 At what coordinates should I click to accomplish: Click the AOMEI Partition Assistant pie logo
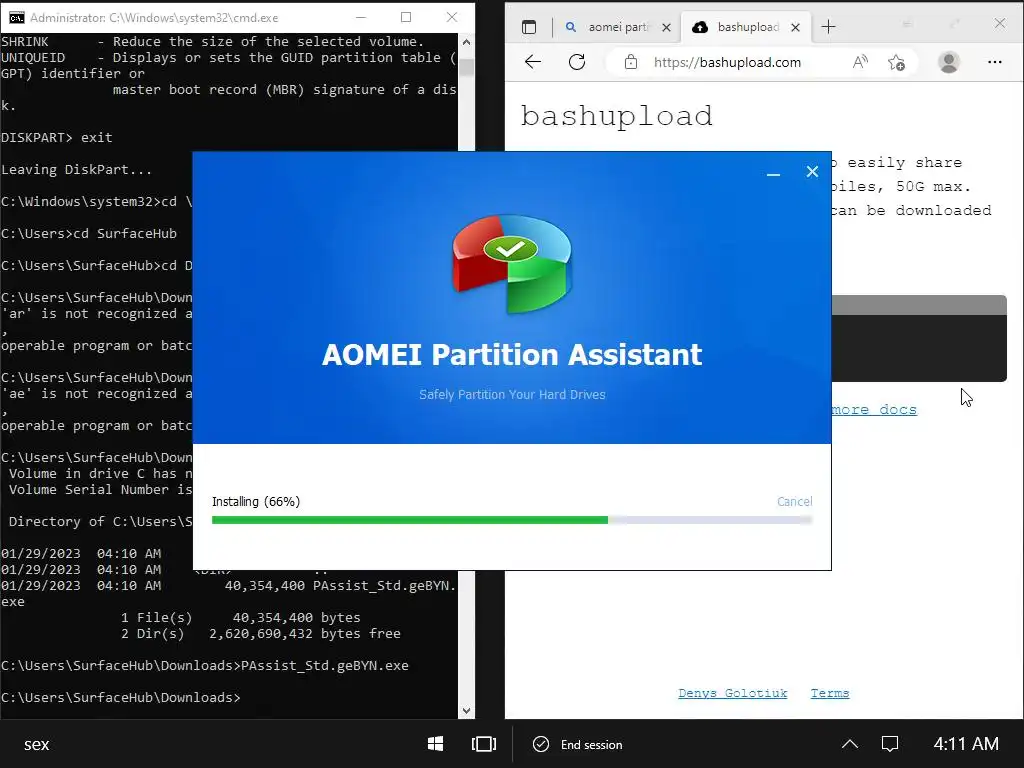coord(512,264)
